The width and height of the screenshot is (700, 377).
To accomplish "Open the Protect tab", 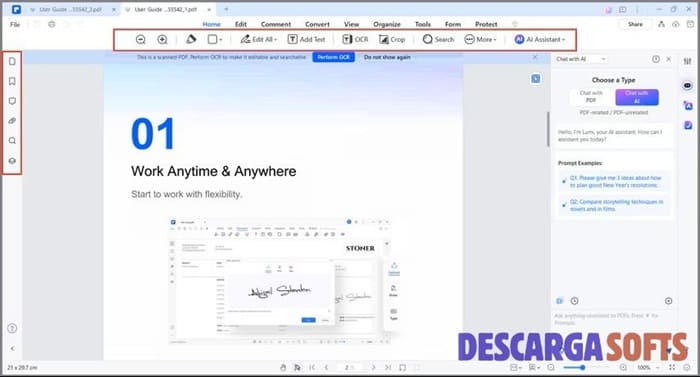I will tap(486, 24).
